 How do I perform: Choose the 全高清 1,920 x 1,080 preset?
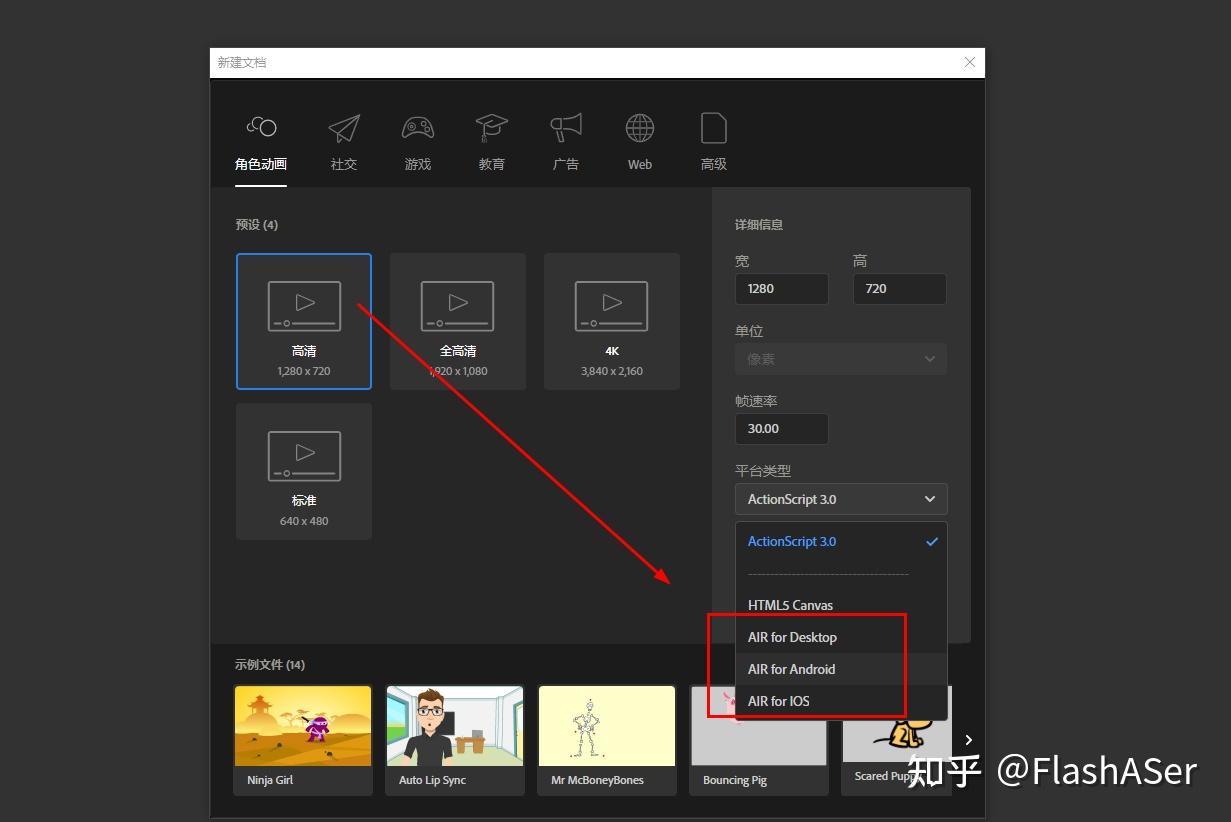point(458,321)
